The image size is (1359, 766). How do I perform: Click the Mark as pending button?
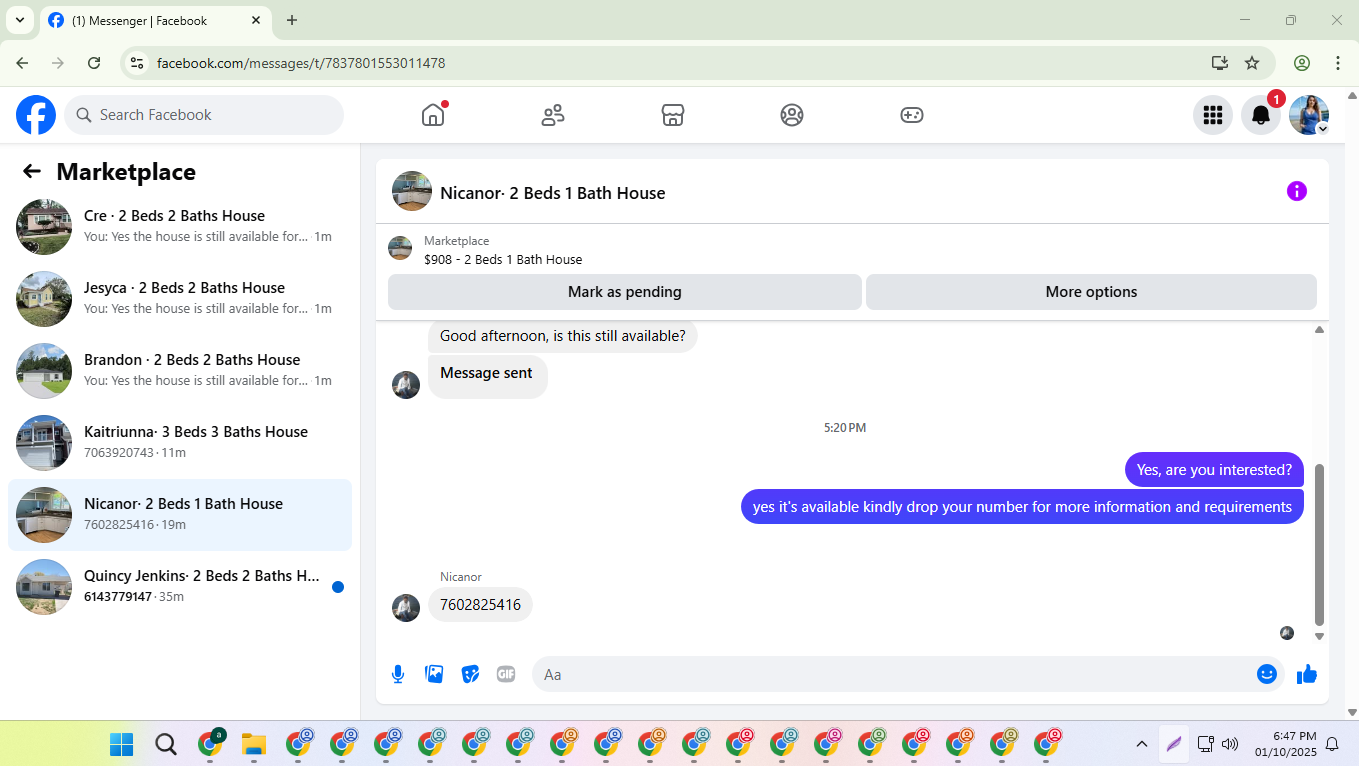(625, 292)
